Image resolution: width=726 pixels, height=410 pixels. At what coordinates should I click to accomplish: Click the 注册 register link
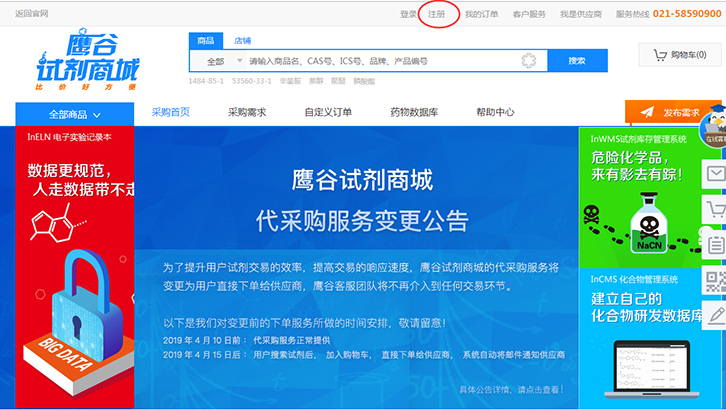437,14
